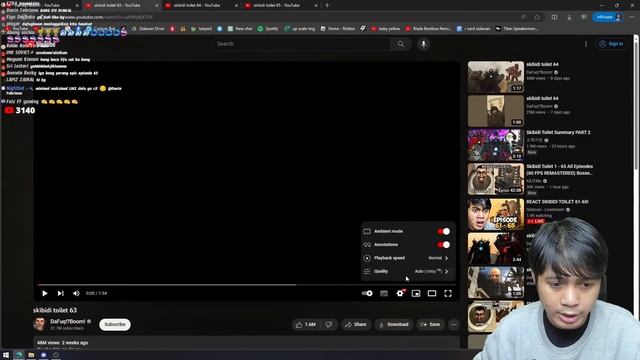Open first skibidi toilet 64 thumbnail 1:17
Image resolution: width=640 pixels, height=360 pixels.
click(496, 77)
